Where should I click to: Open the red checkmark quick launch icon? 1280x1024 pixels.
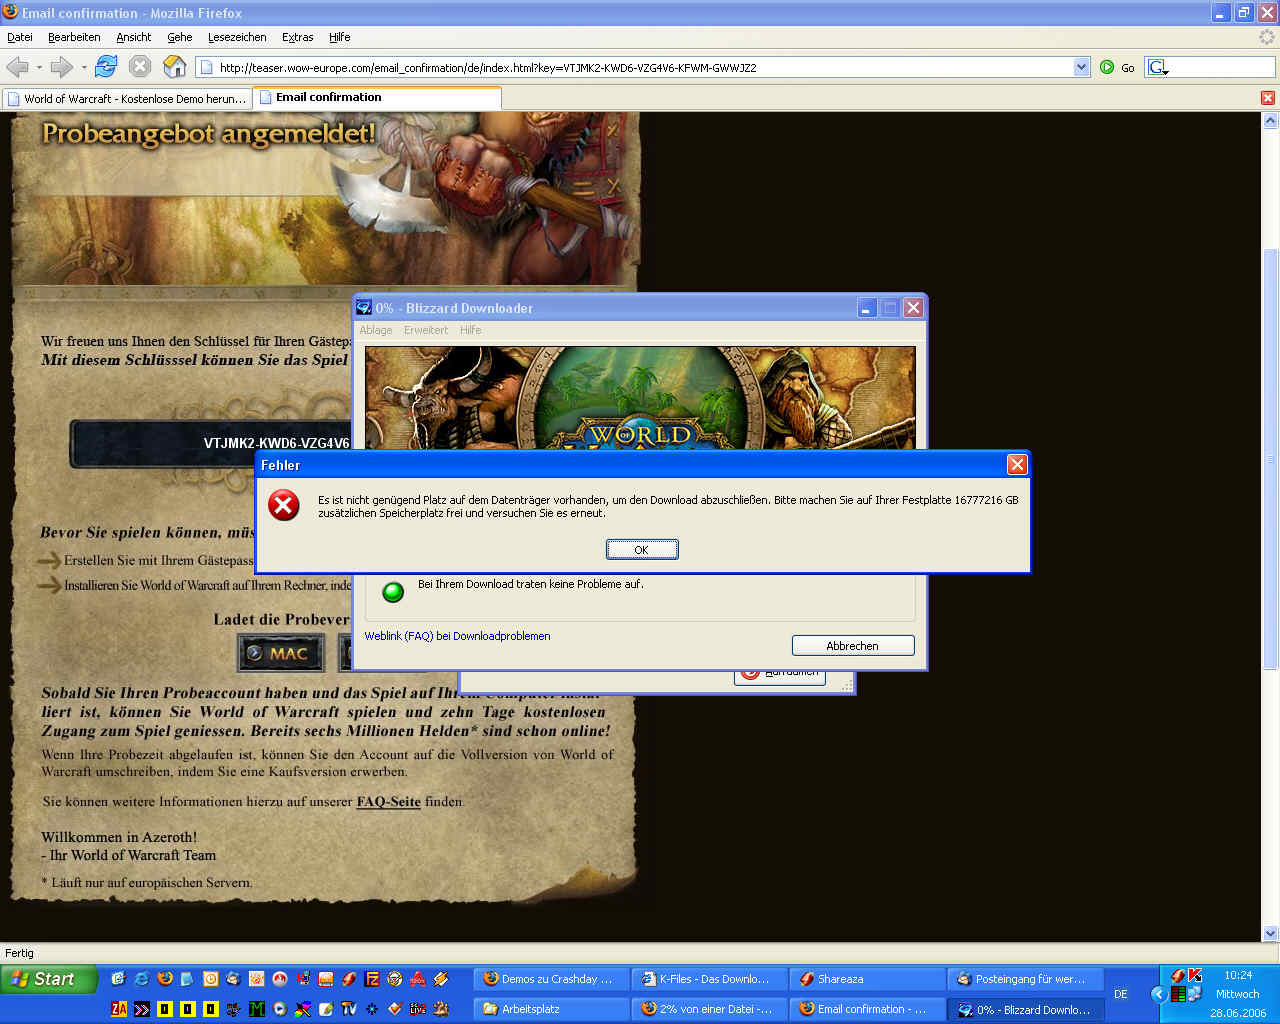[395, 1009]
